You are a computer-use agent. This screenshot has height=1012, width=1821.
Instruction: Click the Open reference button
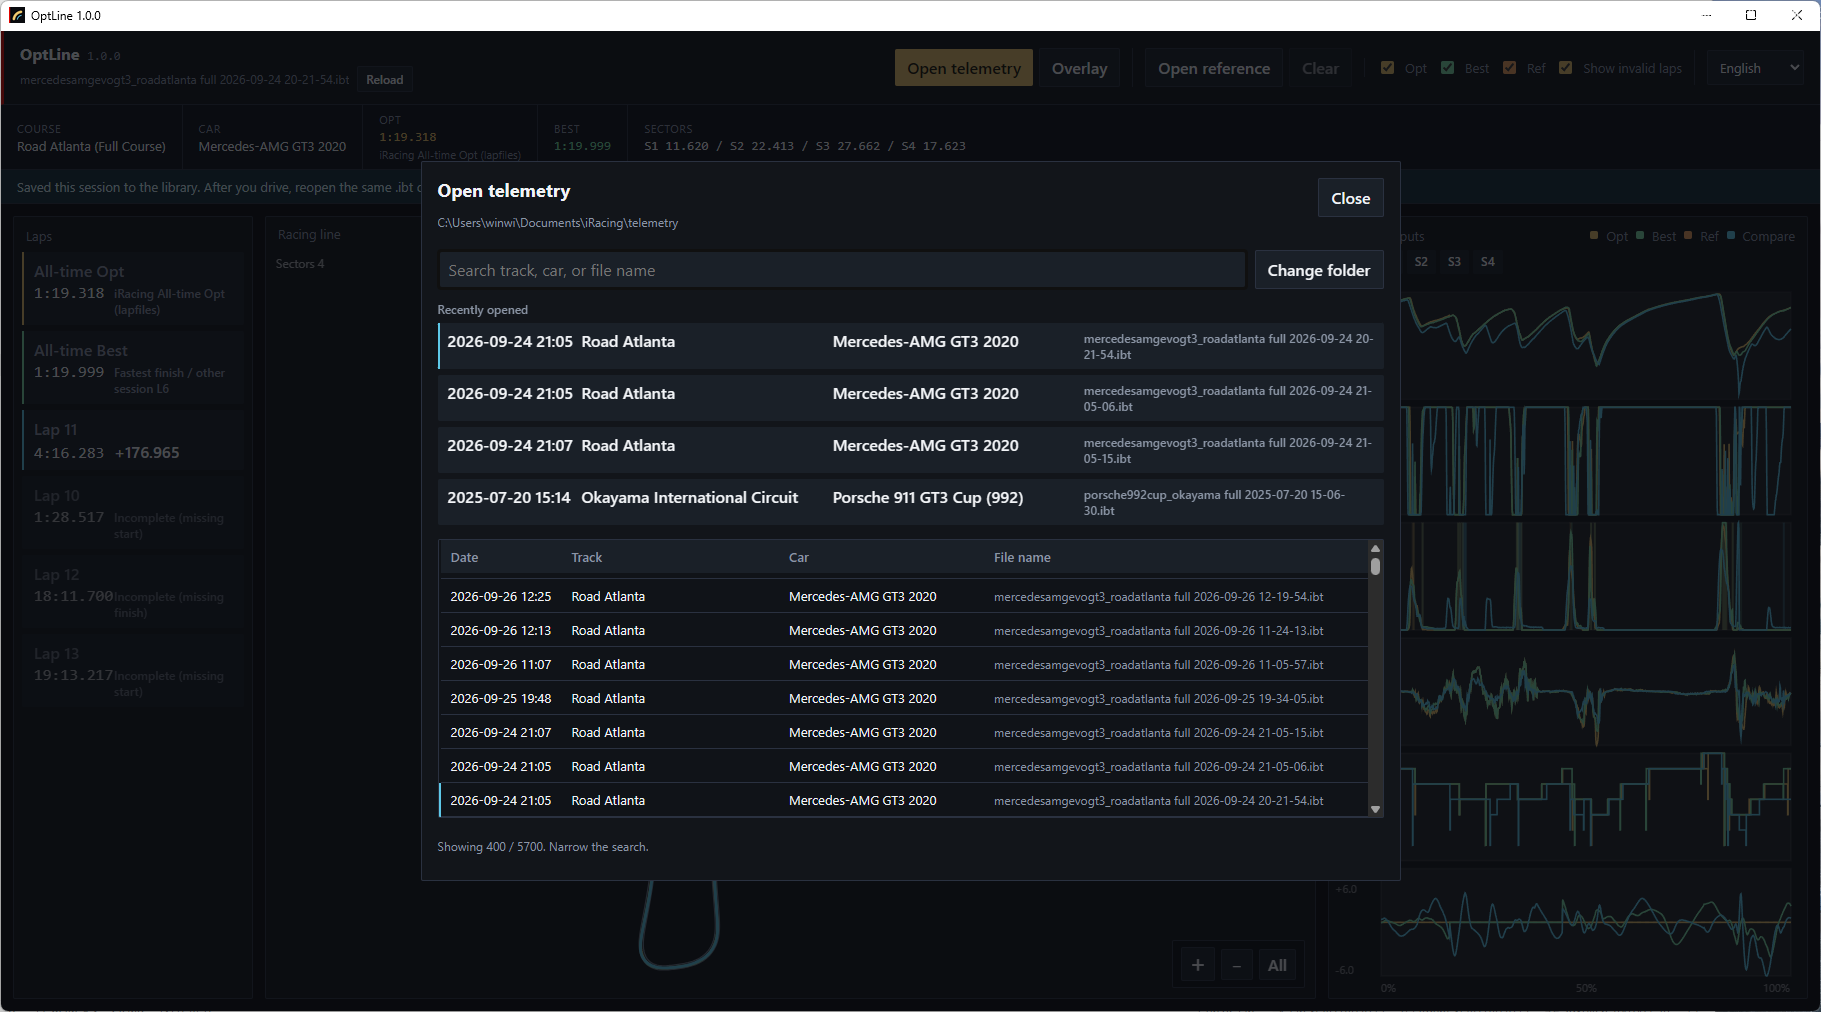(1214, 68)
